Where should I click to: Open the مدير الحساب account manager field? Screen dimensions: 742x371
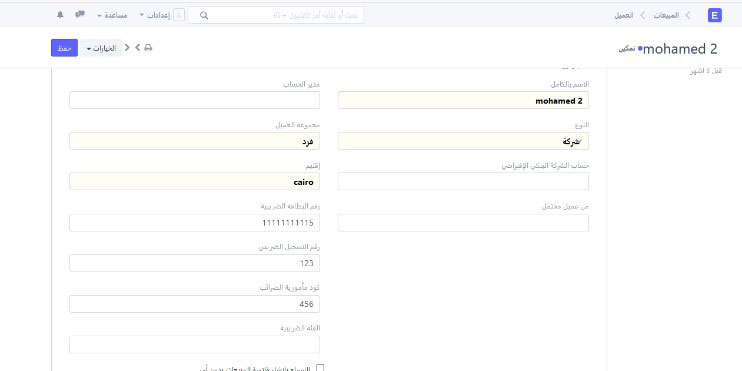[x=194, y=100]
